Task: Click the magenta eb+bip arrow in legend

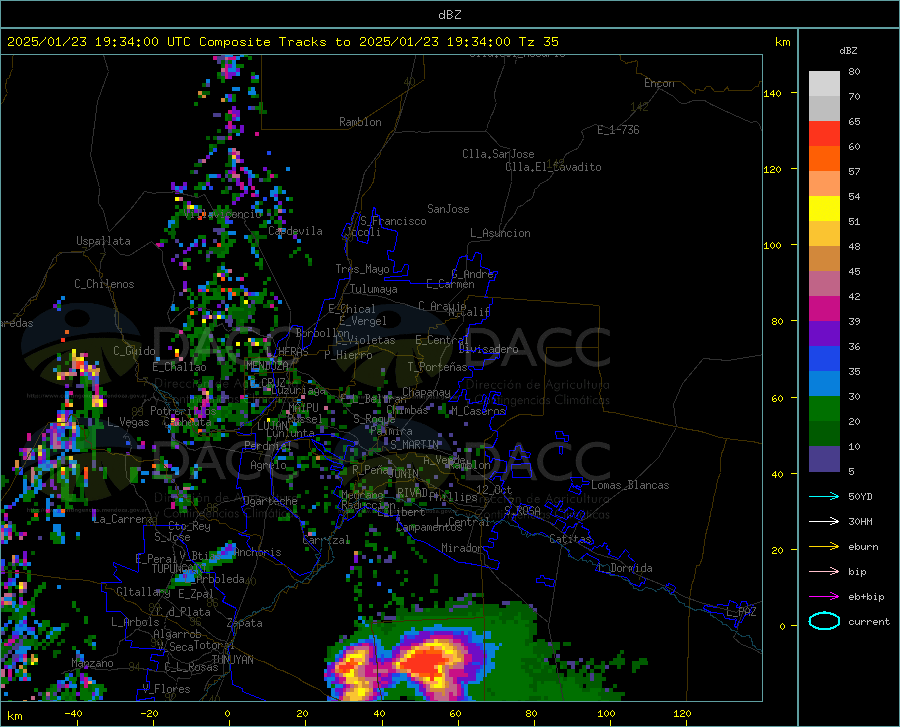Action: (824, 597)
